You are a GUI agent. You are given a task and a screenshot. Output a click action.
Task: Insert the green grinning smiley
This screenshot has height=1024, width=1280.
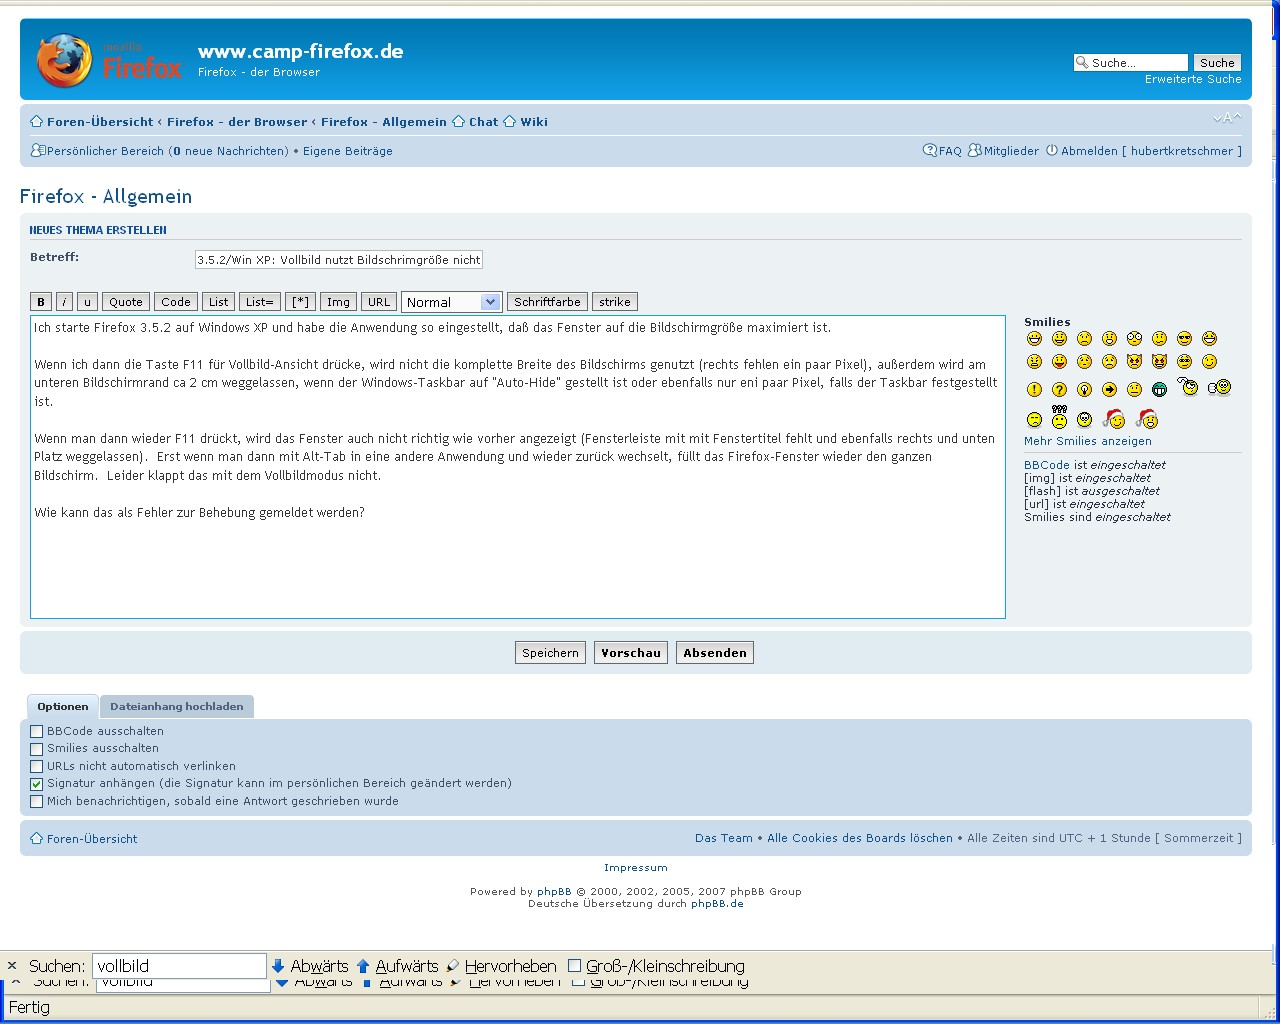[1159, 390]
